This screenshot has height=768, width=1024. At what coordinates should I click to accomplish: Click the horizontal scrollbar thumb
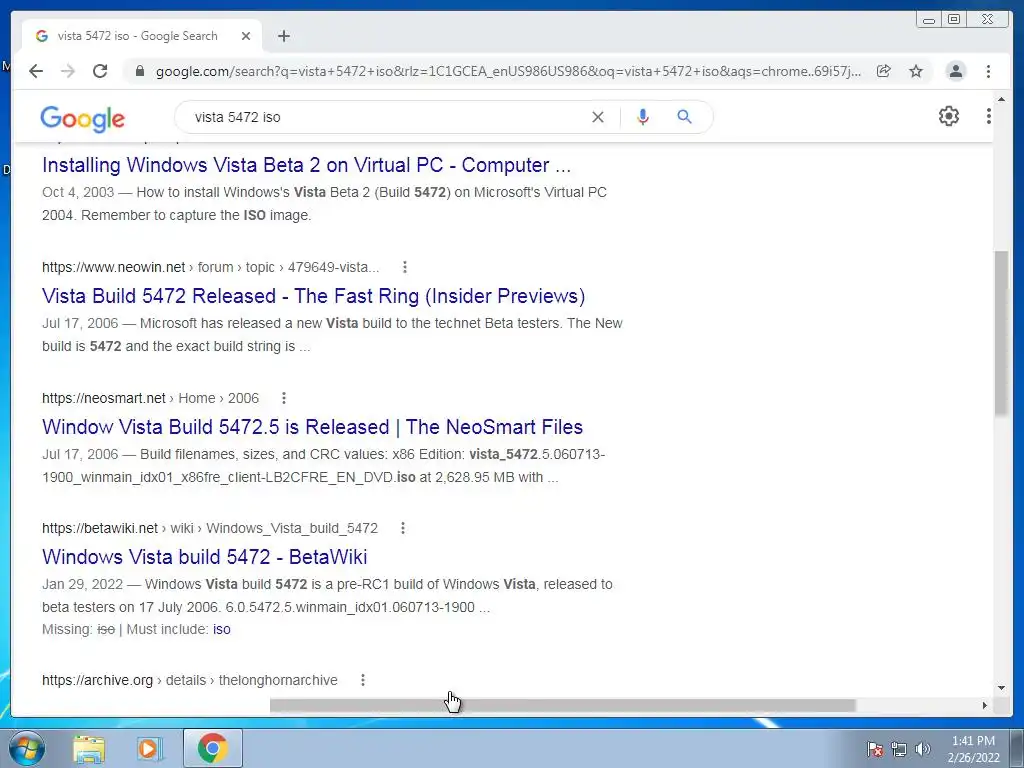pos(562,705)
